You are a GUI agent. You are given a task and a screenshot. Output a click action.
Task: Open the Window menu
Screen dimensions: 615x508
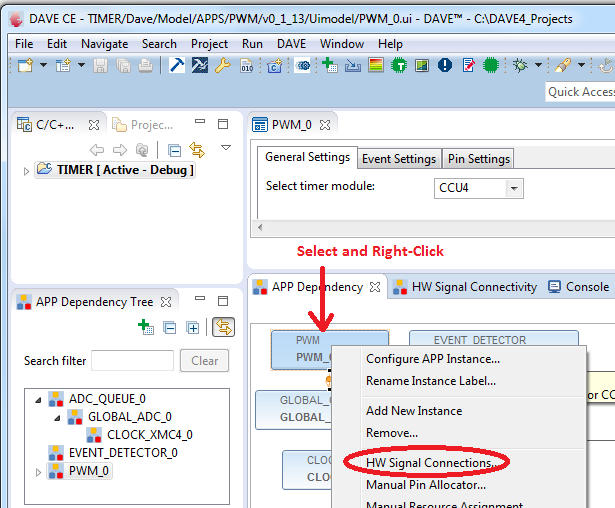[342, 44]
